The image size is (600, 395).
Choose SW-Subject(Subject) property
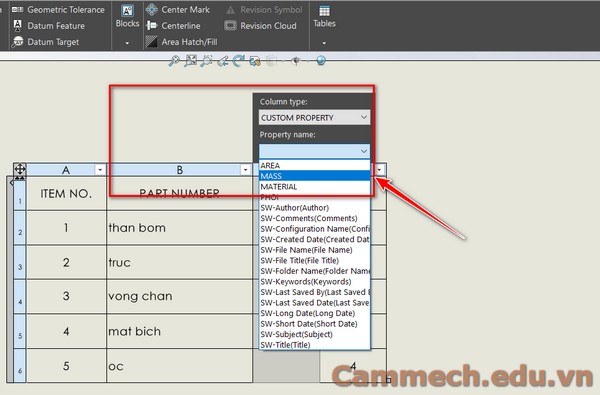point(315,334)
